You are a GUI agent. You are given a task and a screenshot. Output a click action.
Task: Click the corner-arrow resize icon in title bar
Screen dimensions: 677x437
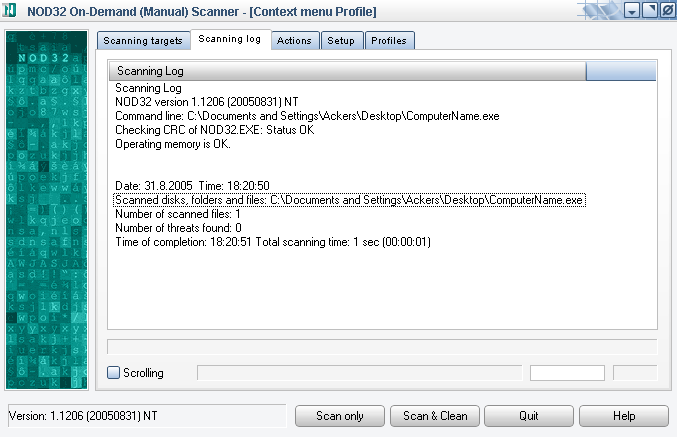(649, 11)
